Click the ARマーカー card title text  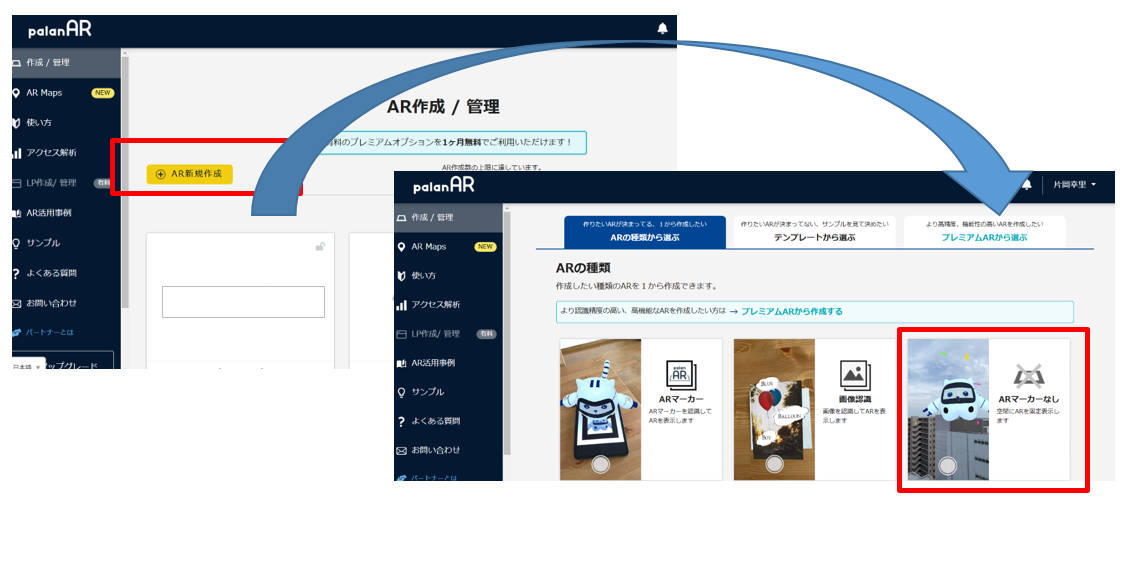[x=681, y=399]
